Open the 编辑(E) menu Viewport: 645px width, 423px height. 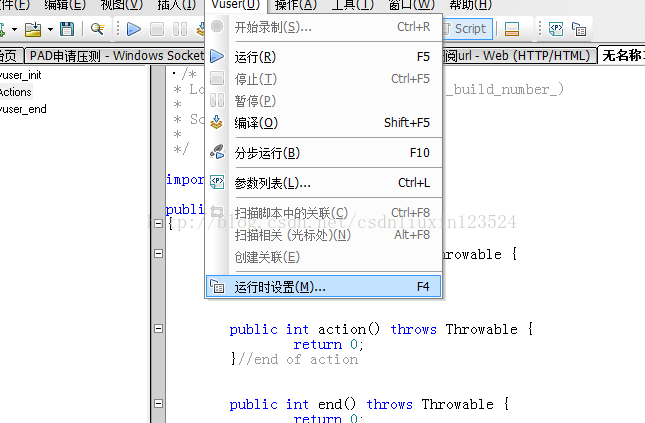tap(65, 5)
